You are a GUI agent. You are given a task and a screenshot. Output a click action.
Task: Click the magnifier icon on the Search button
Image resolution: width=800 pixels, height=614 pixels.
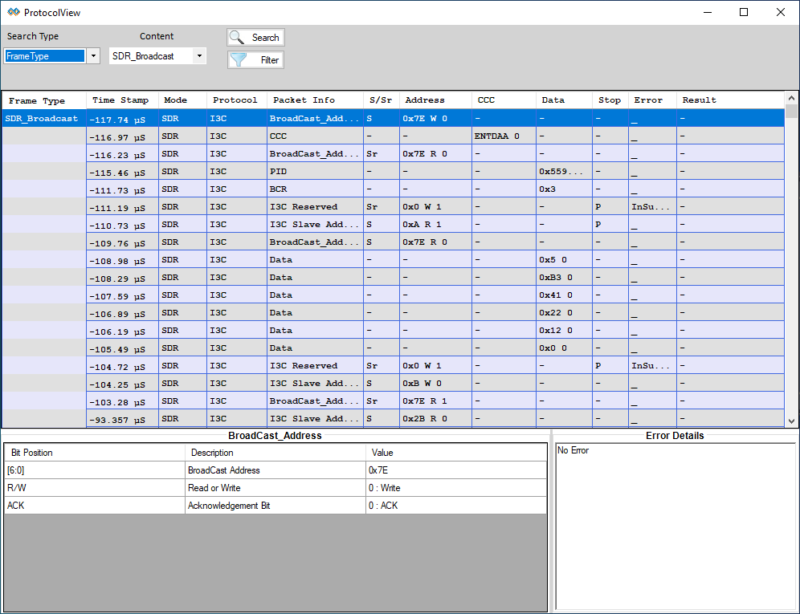[x=237, y=37]
